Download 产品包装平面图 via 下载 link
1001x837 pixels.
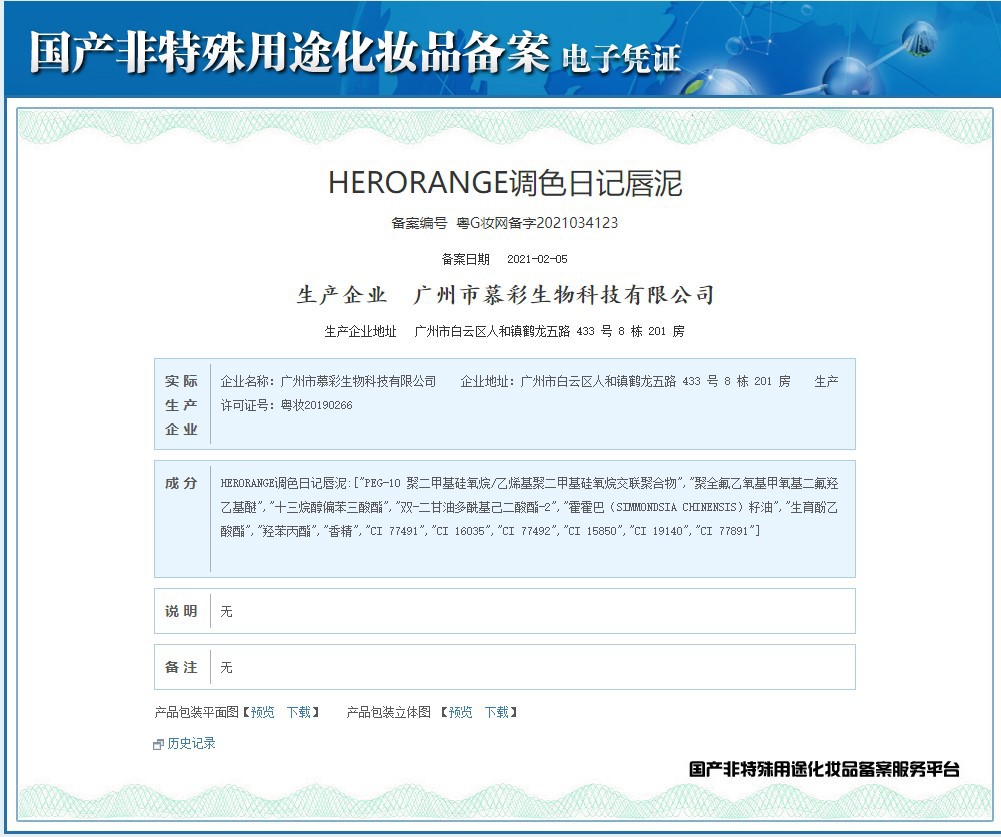tap(298, 713)
